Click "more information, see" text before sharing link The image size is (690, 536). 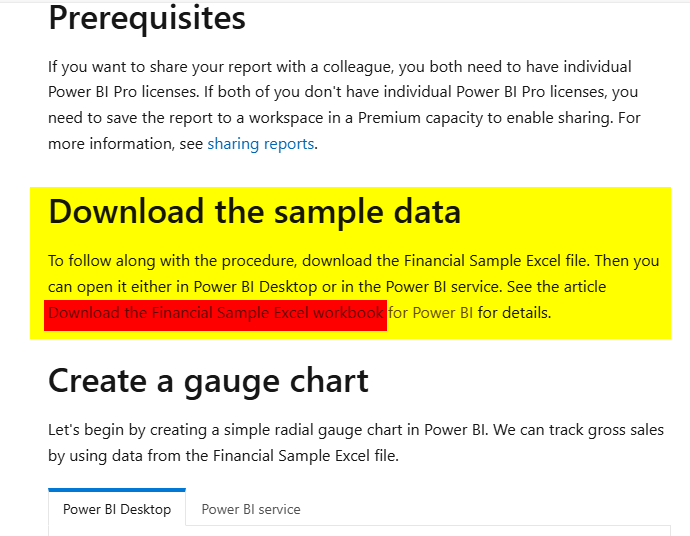pos(125,144)
